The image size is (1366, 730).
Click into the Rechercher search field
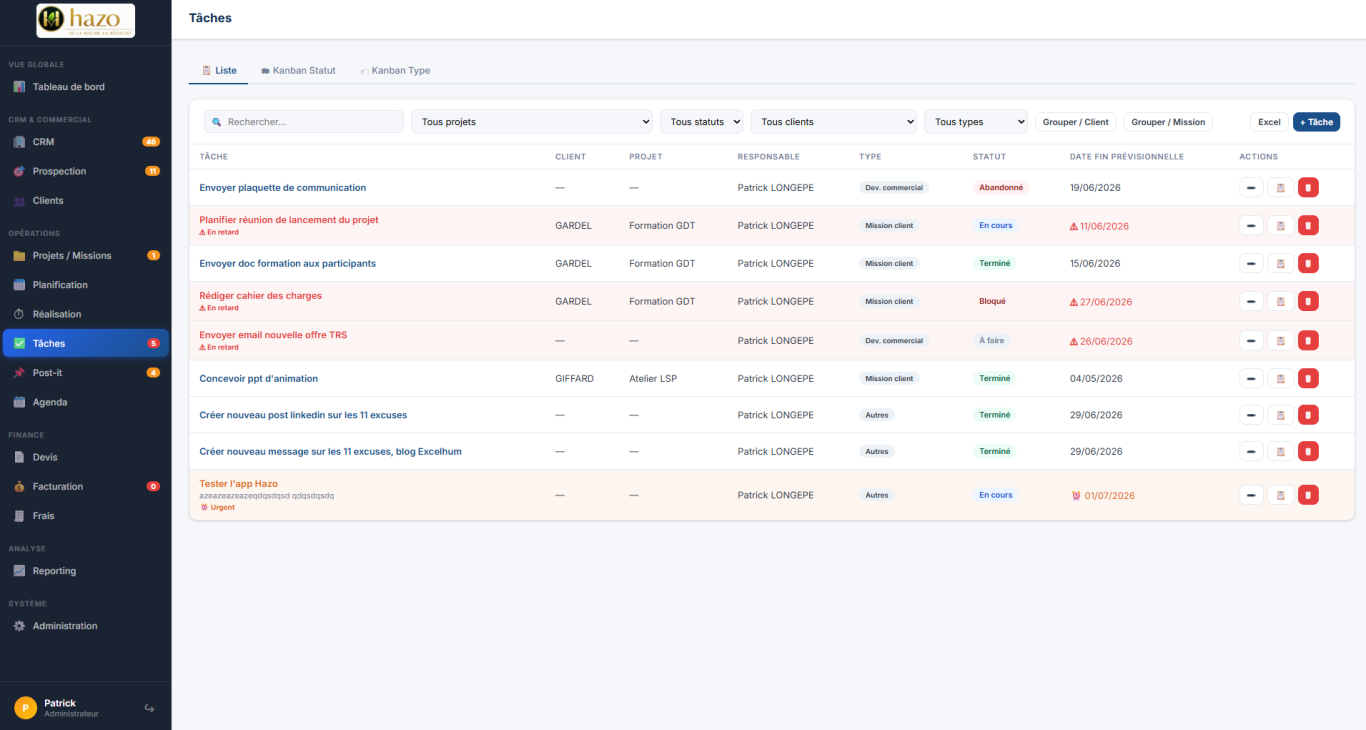(x=304, y=122)
